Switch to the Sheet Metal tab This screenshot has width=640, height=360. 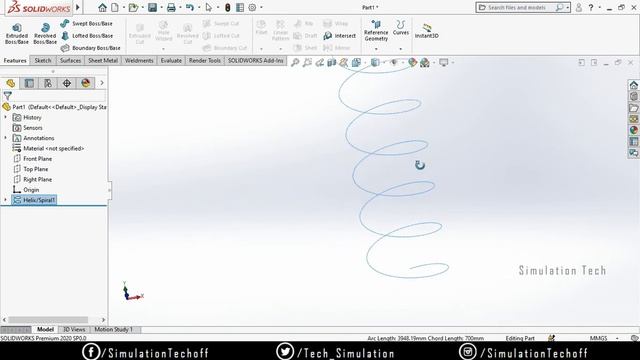tap(103, 60)
